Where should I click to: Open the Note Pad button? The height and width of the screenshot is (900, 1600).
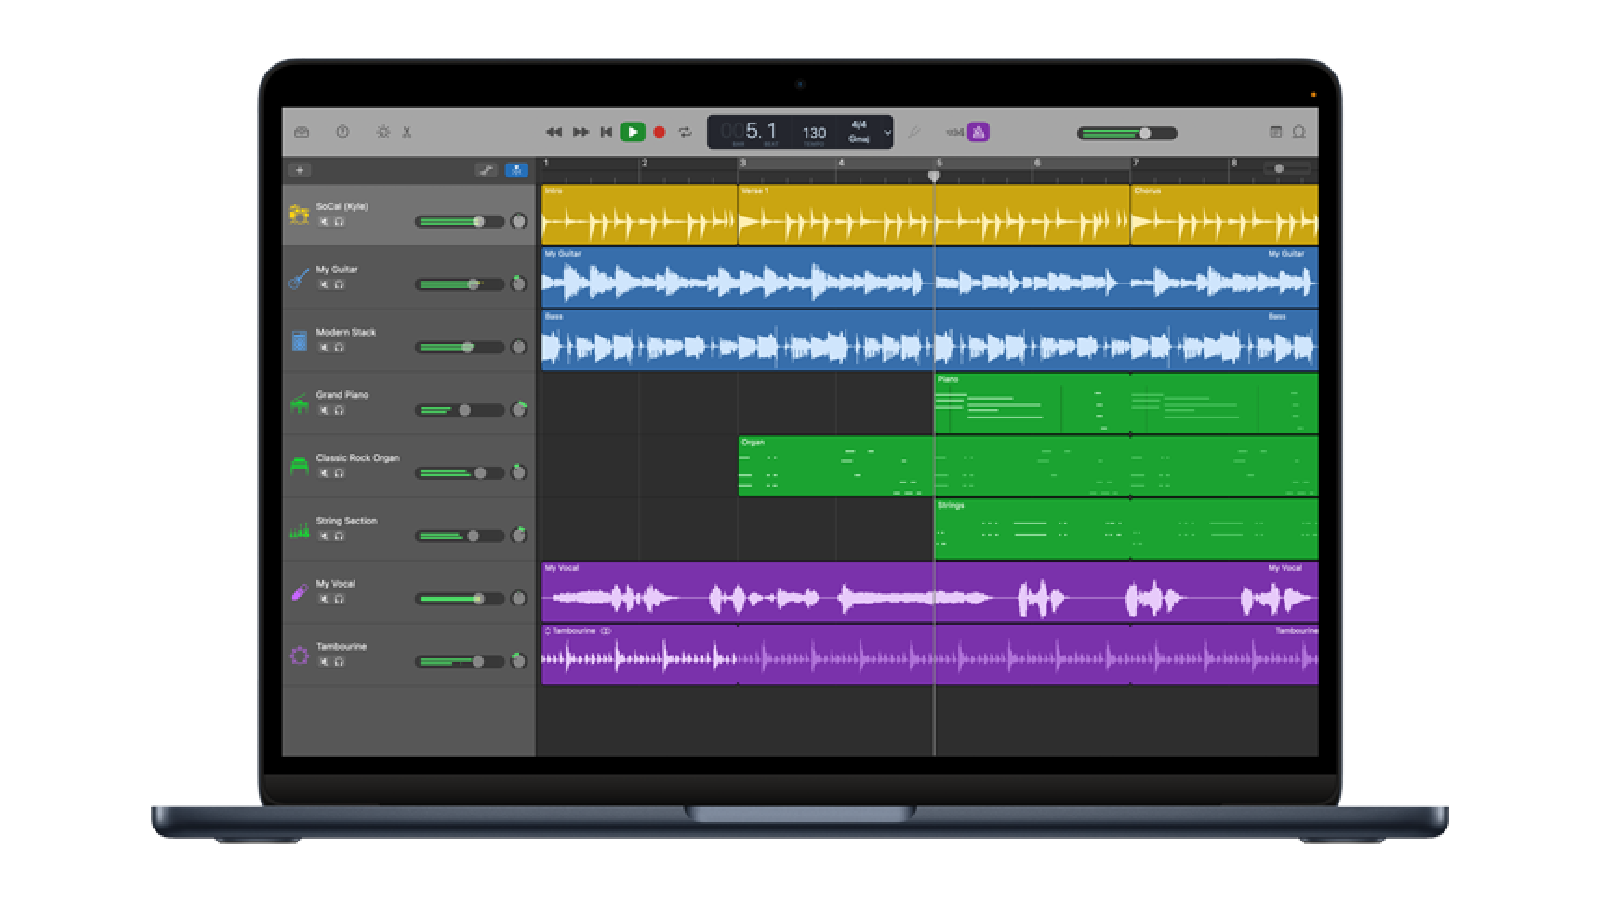[x=1276, y=132]
